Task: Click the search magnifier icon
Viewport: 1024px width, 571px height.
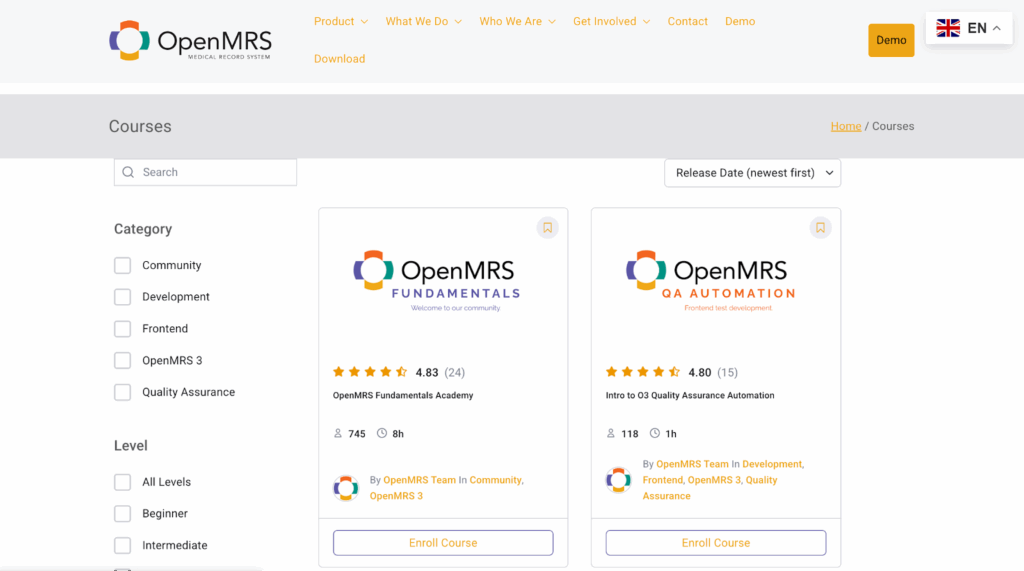Action: coord(128,172)
